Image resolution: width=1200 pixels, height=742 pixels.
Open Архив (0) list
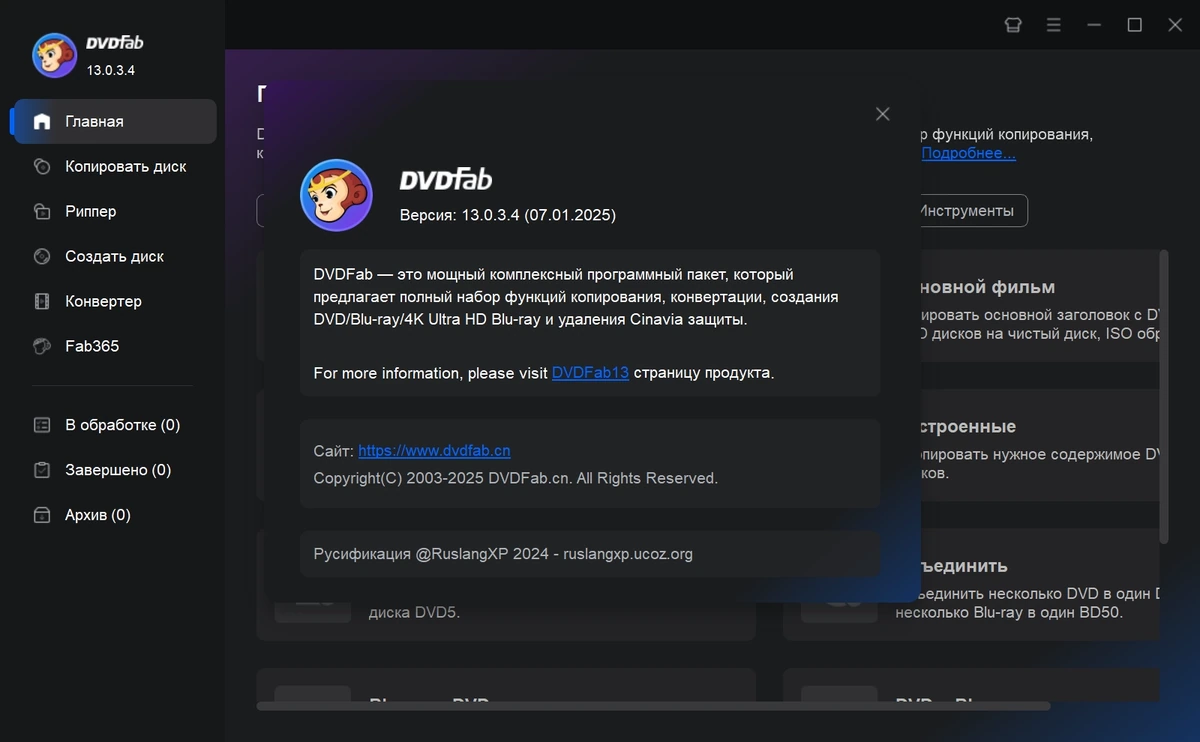point(113,515)
